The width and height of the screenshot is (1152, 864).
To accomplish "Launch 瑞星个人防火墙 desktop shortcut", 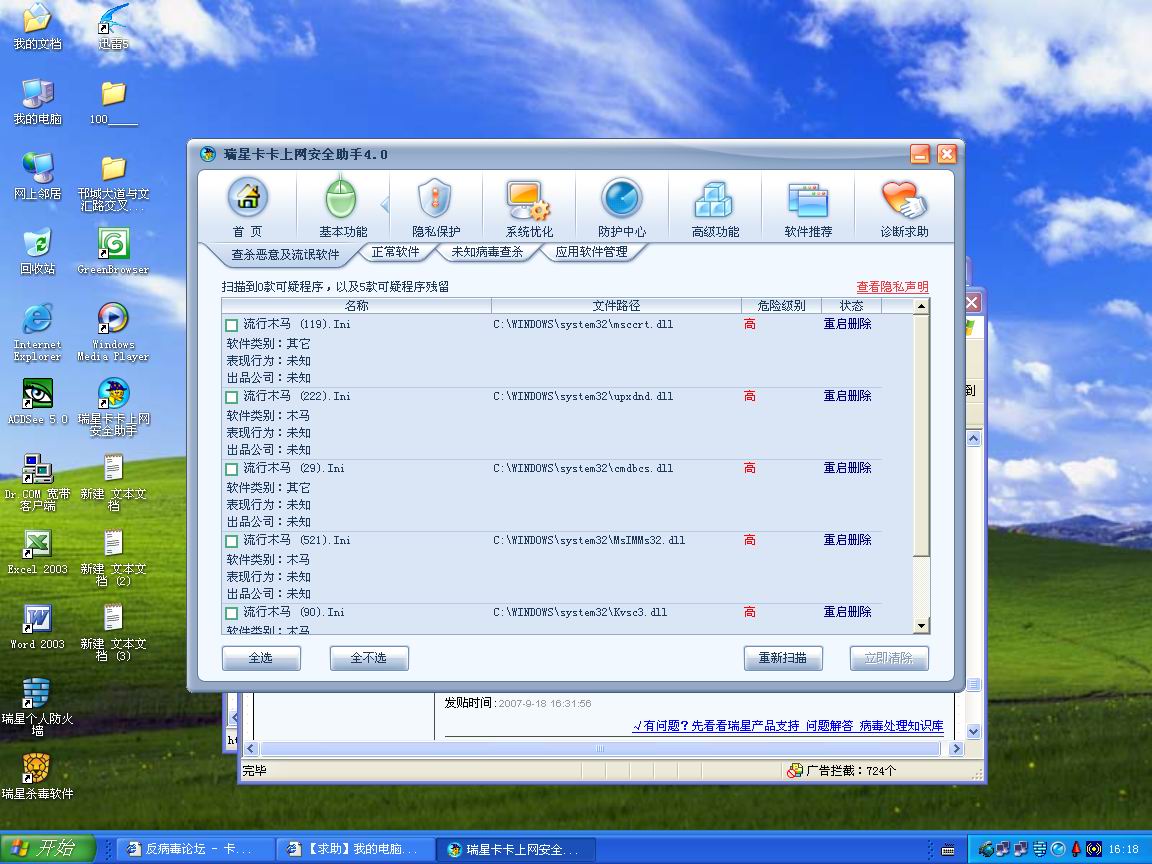I will click(x=37, y=708).
